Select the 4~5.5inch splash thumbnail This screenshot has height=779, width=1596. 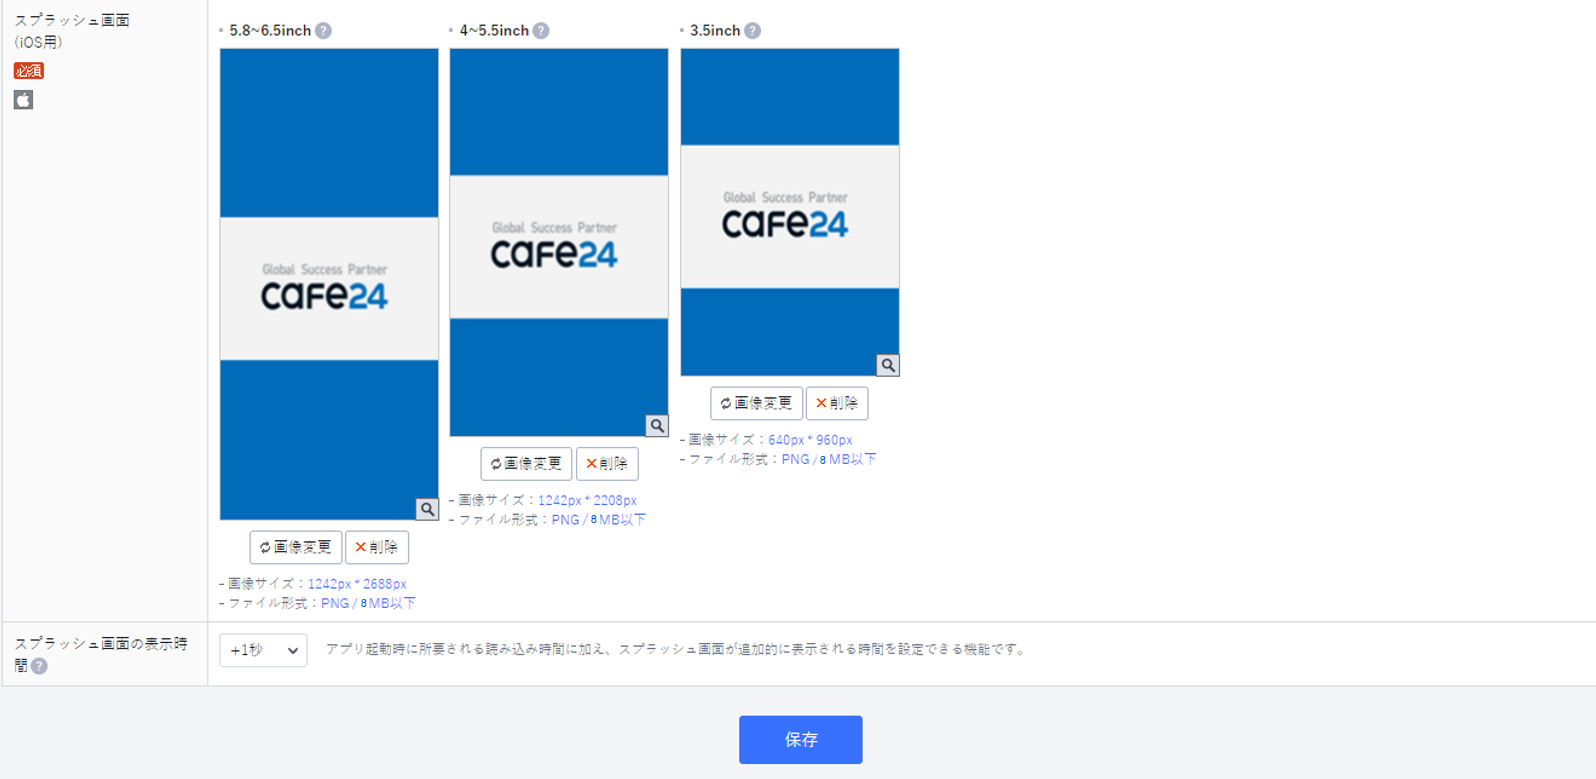(559, 242)
